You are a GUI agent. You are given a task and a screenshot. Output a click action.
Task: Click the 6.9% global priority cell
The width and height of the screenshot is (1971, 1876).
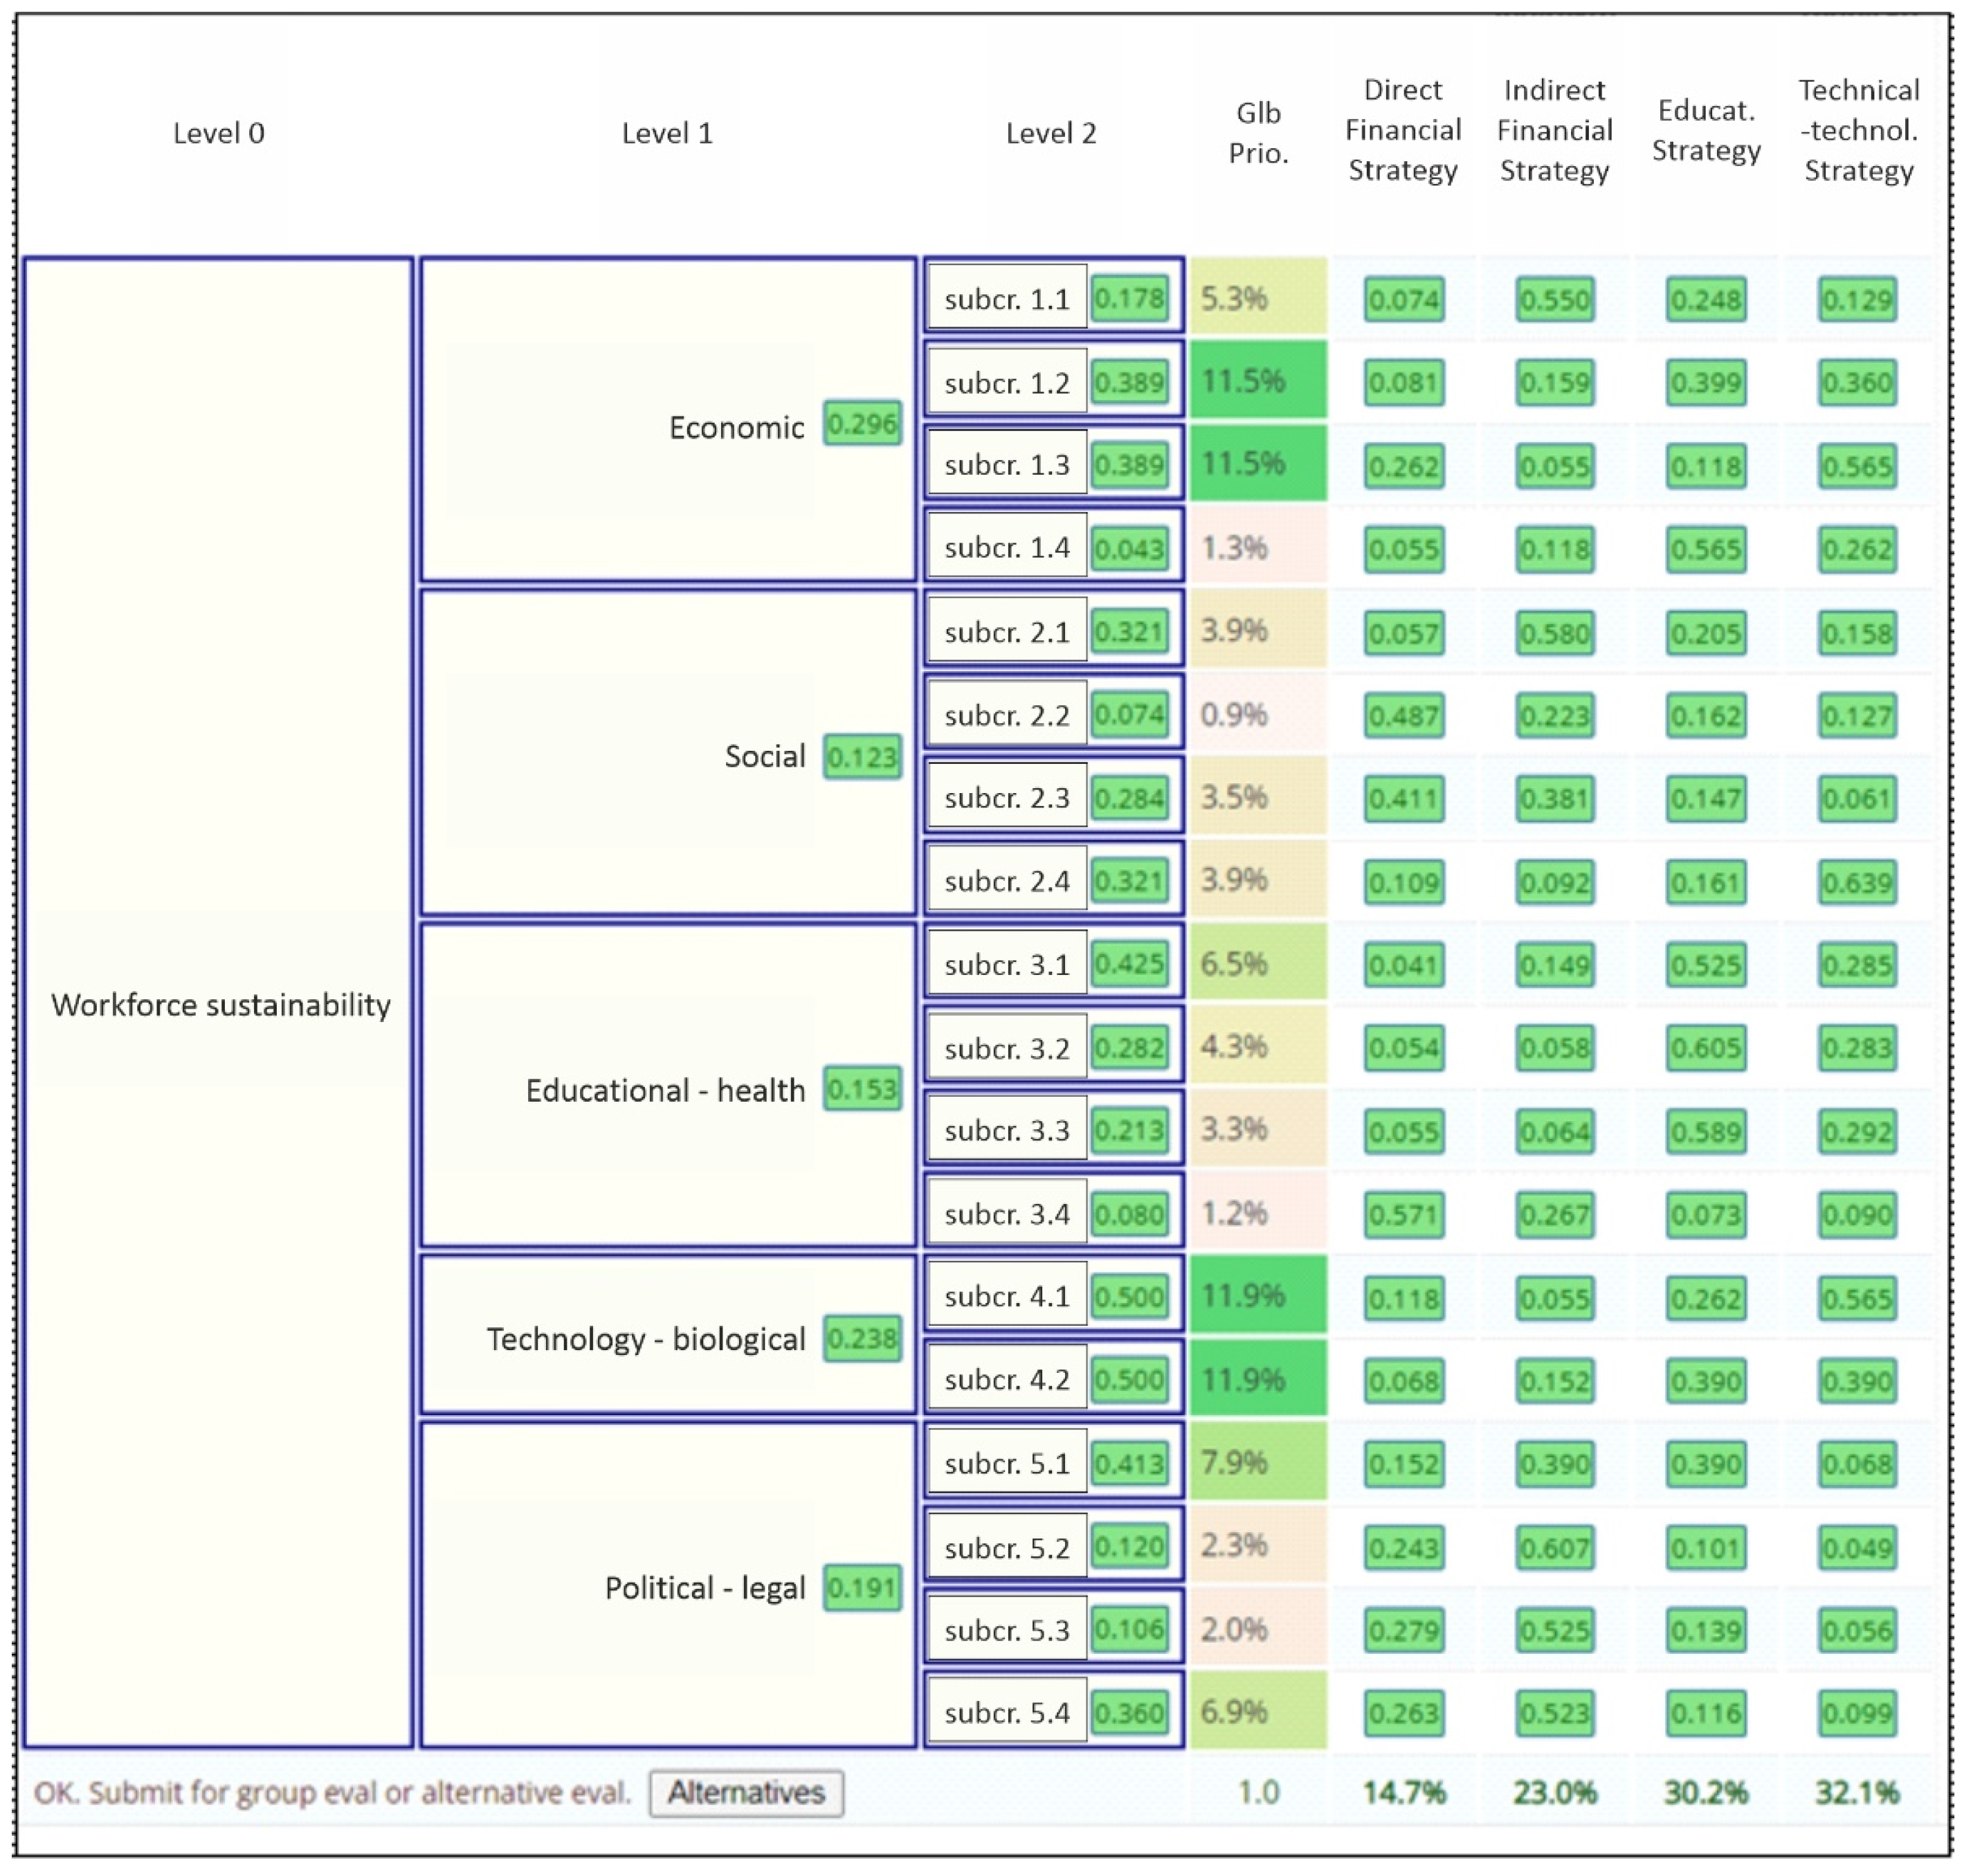(1258, 1711)
